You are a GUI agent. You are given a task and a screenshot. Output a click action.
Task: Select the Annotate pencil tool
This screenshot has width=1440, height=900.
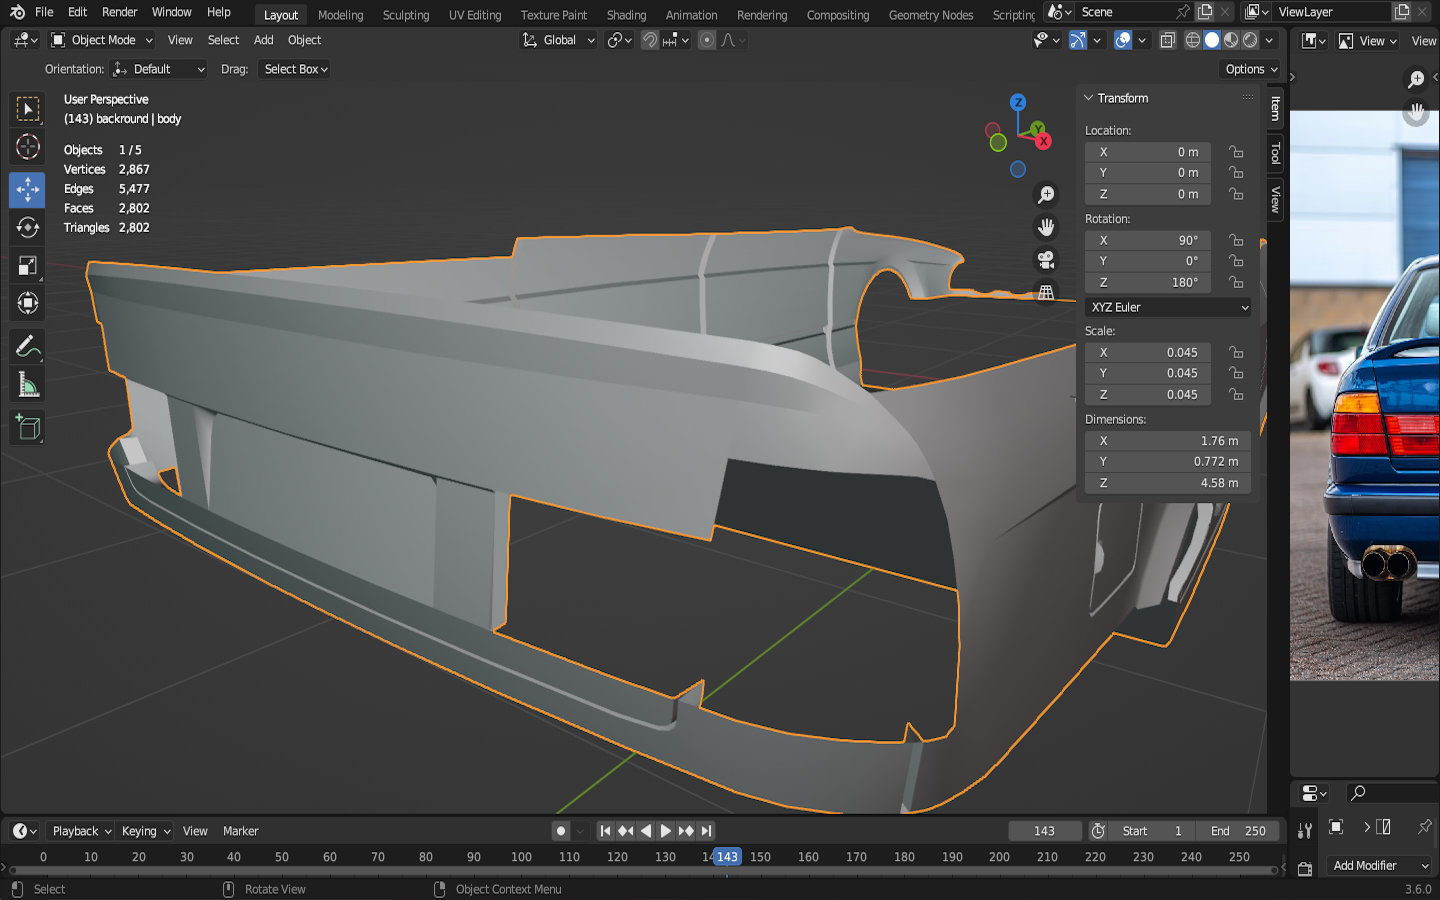click(27, 347)
